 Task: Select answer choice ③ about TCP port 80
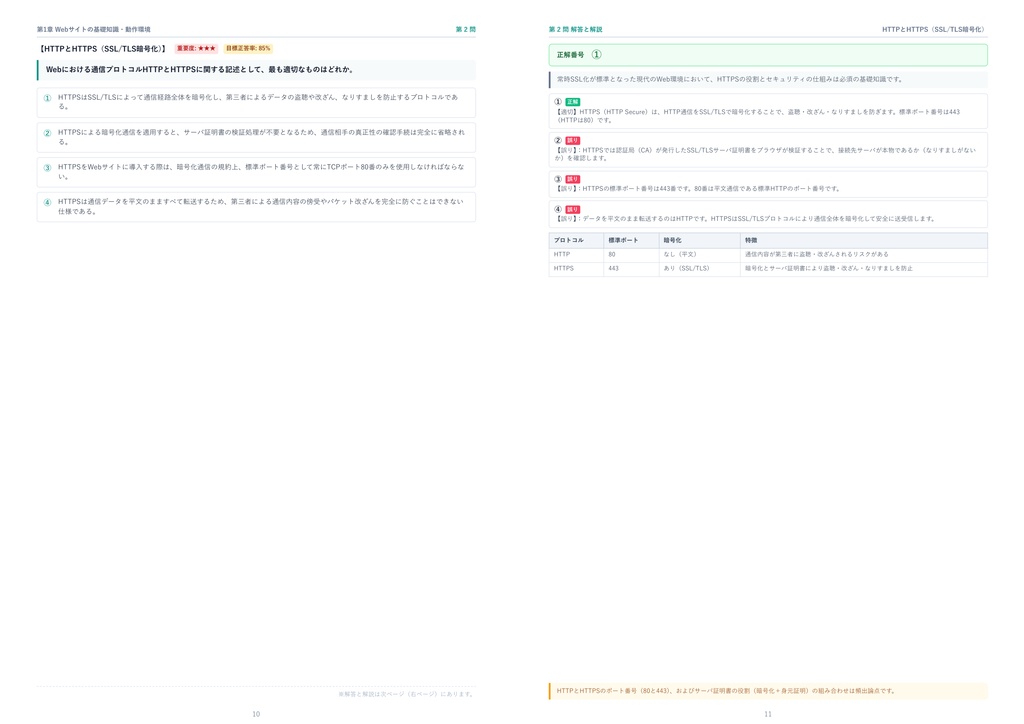coord(256,172)
